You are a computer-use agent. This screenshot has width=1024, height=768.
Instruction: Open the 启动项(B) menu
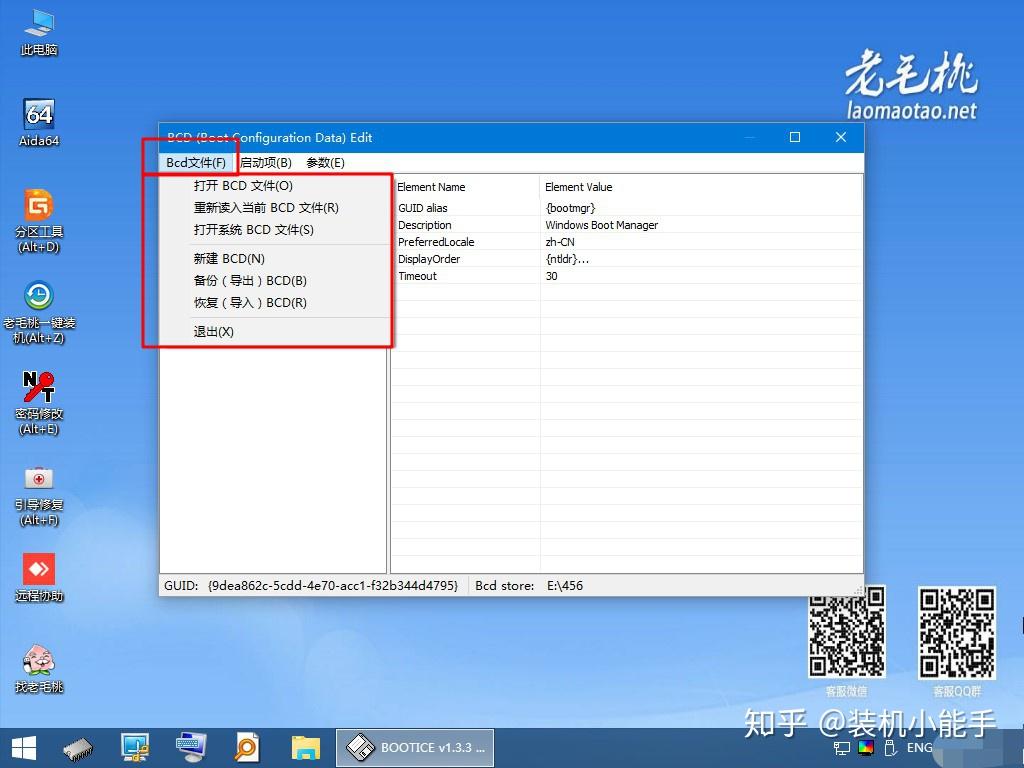point(265,162)
